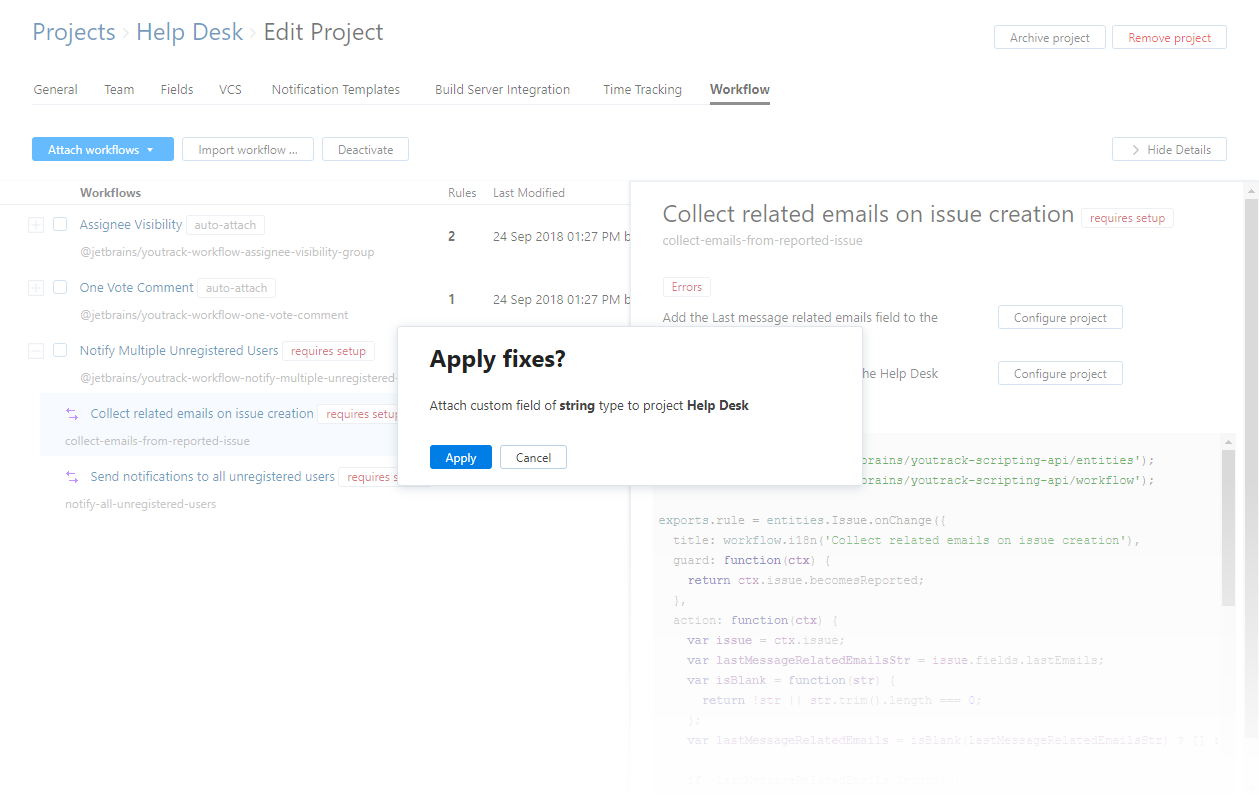Select Notify Multiple Unregistered Users checkbox
This screenshot has height=795, width=1259.
pyautogui.click(x=60, y=351)
